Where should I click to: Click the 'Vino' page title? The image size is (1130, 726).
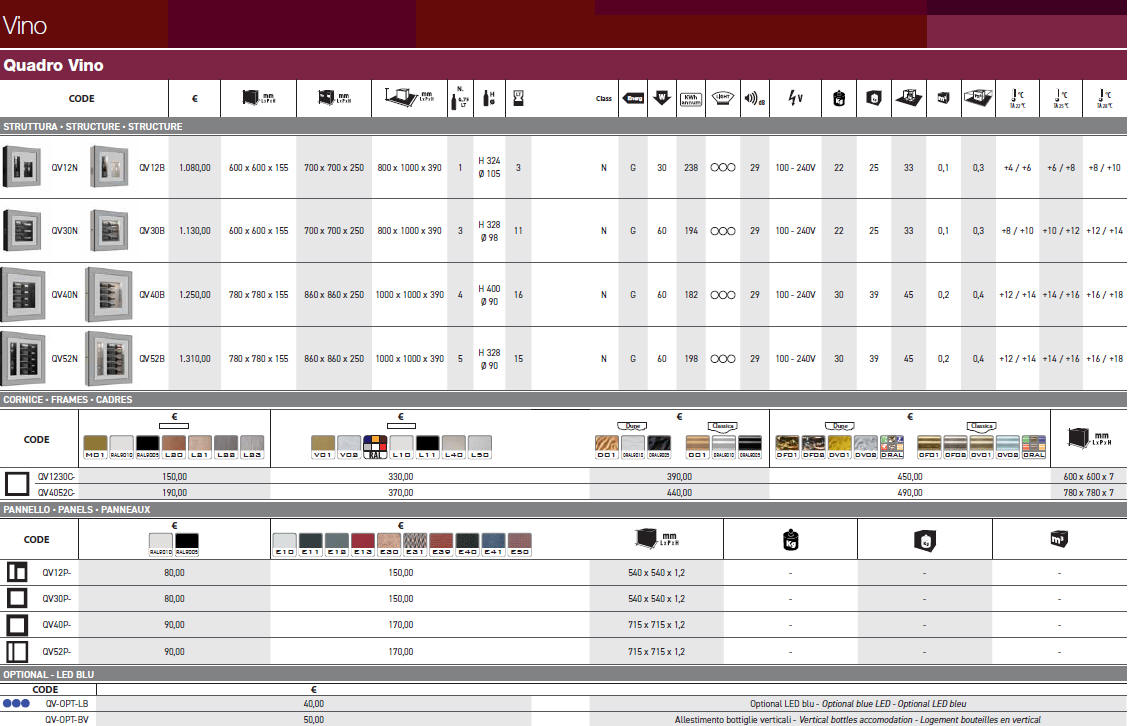click(x=25, y=26)
